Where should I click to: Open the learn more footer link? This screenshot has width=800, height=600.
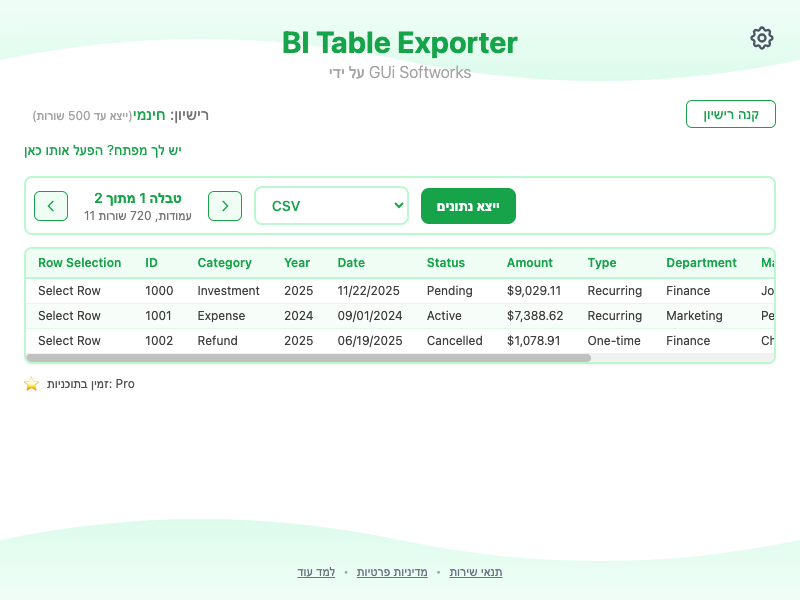[x=316, y=572]
